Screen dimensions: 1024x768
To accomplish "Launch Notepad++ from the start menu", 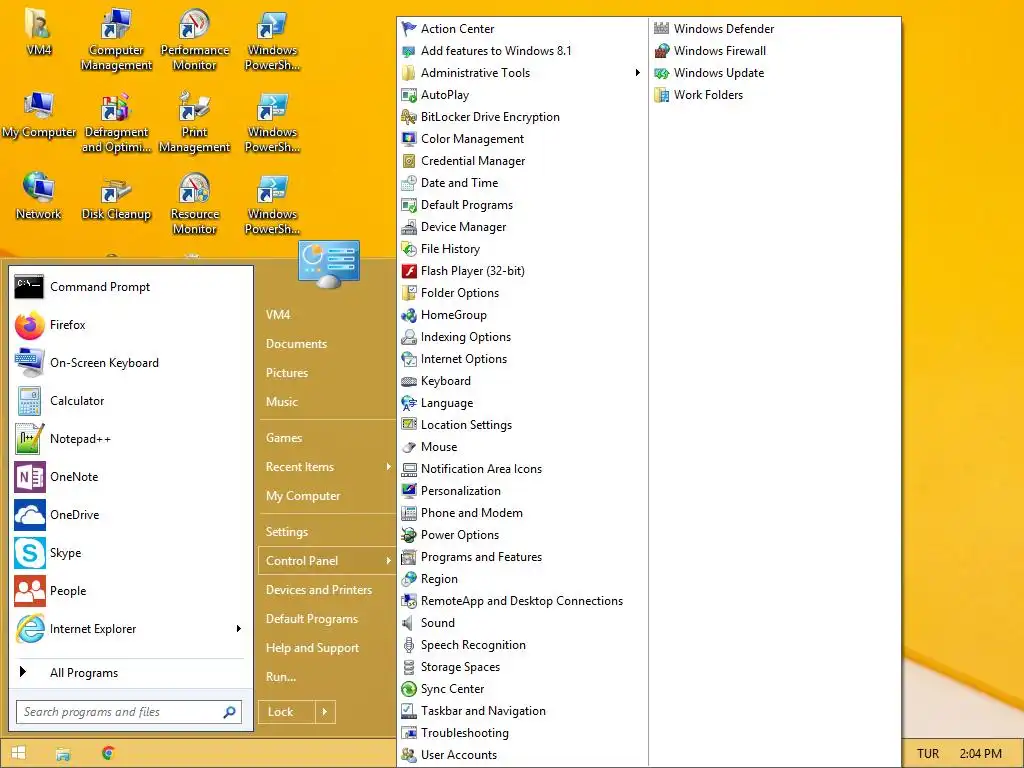I will (x=131, y=439).
